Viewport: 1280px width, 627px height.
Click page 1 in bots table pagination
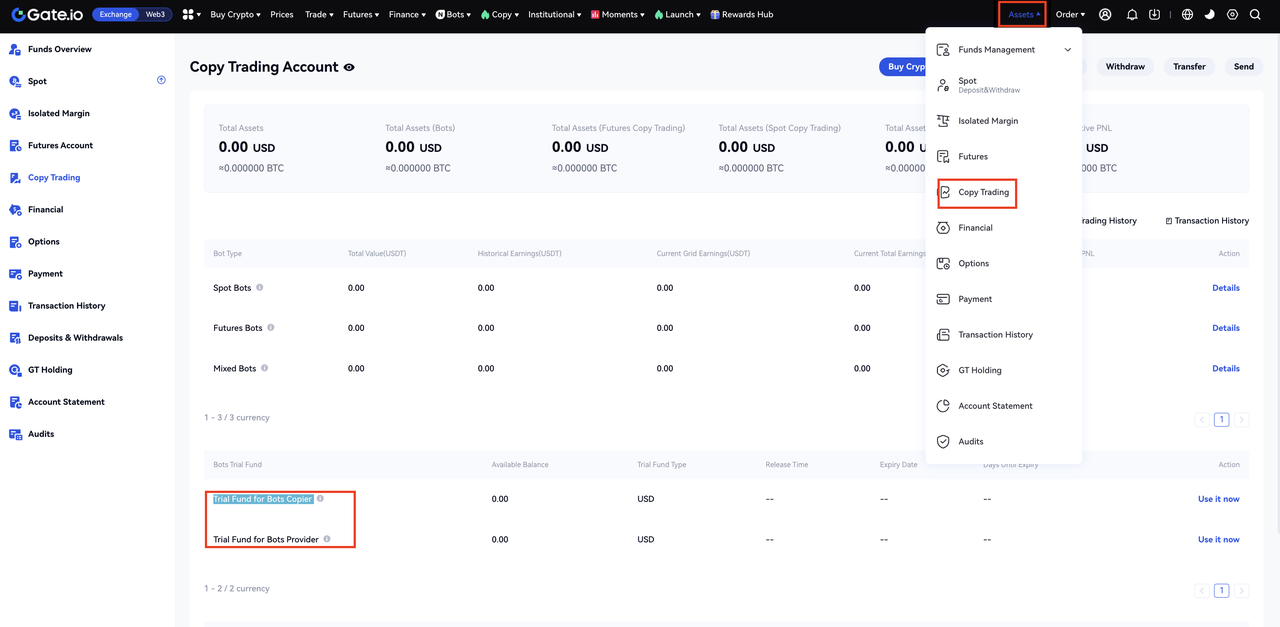1221,420
